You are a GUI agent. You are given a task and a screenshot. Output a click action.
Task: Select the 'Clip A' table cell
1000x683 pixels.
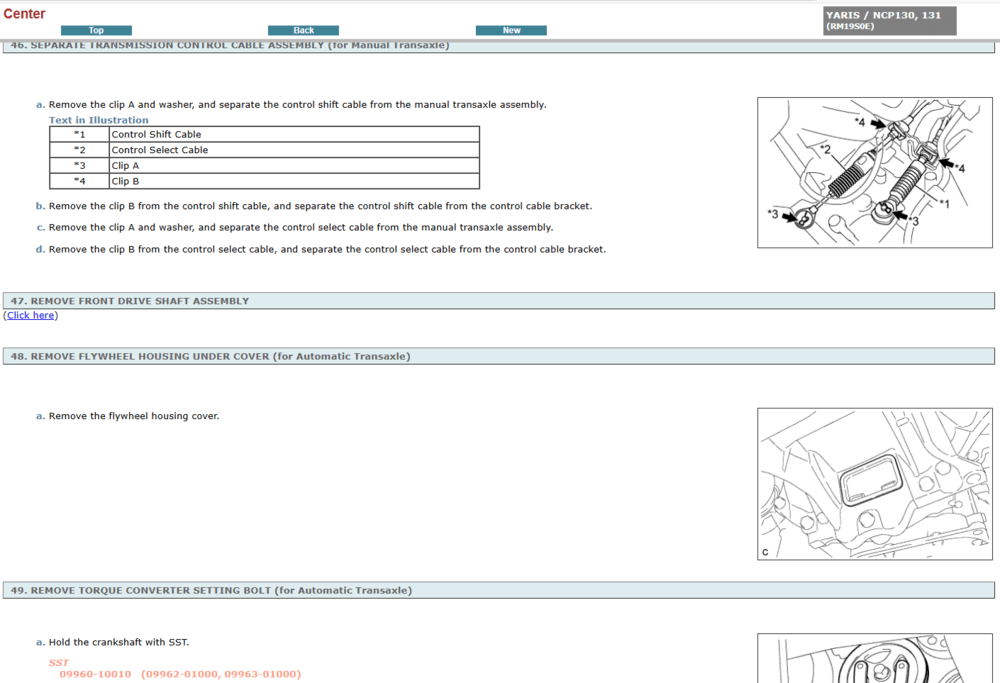pos(126,166)
